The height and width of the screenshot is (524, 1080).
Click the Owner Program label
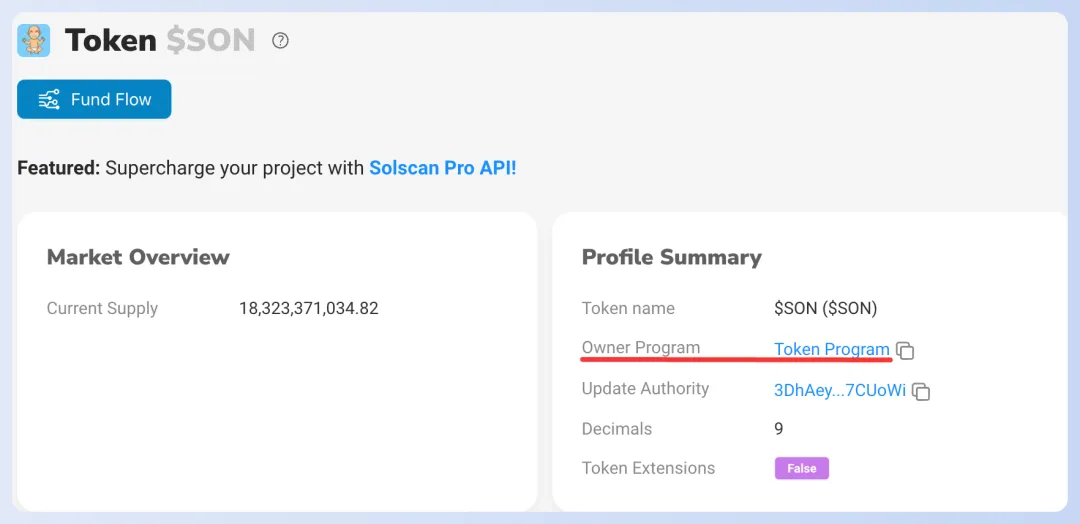point(641,348)
